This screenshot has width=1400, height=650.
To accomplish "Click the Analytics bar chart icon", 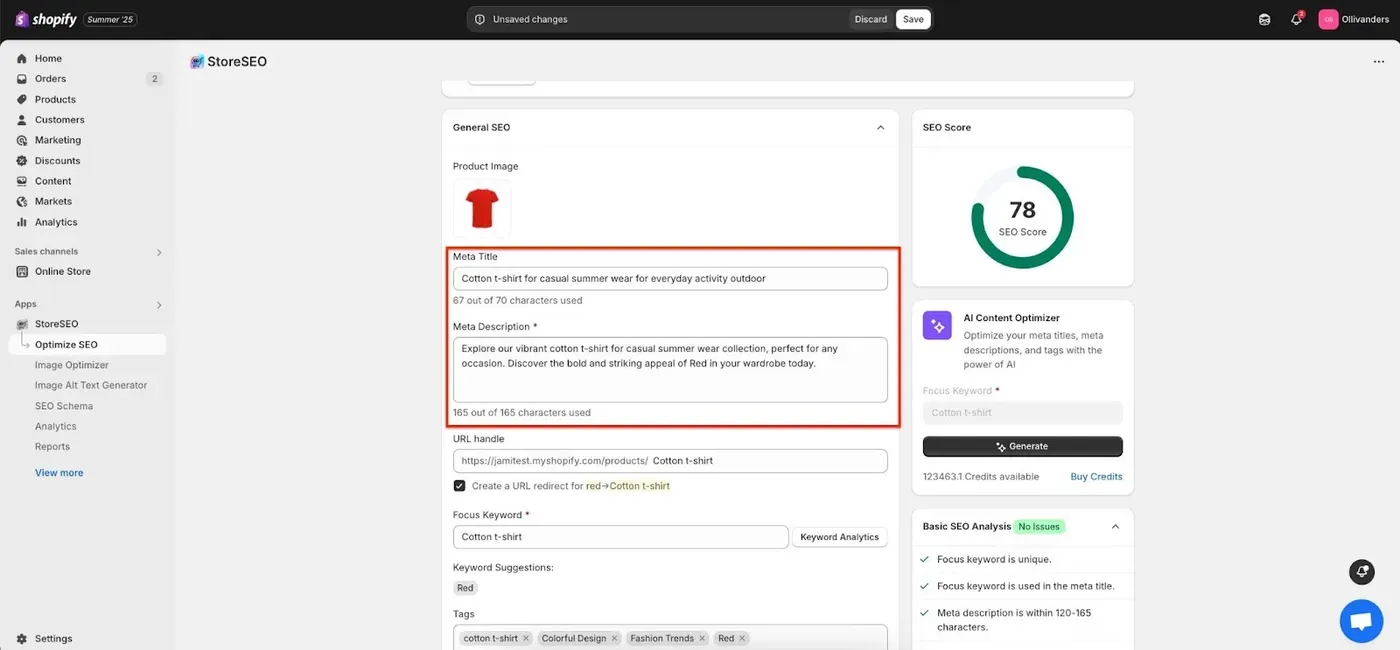I will pos(22,223).
